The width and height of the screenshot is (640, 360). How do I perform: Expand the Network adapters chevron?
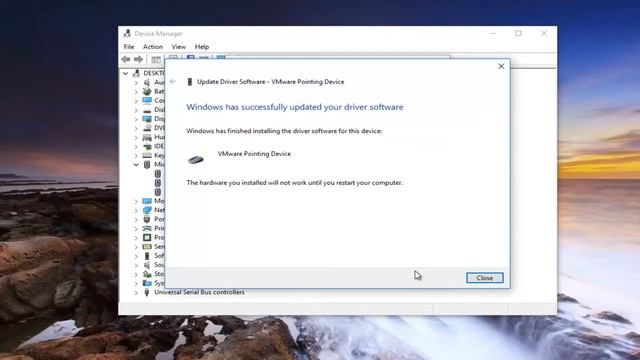pyautogui.click(x=136, y=210)
